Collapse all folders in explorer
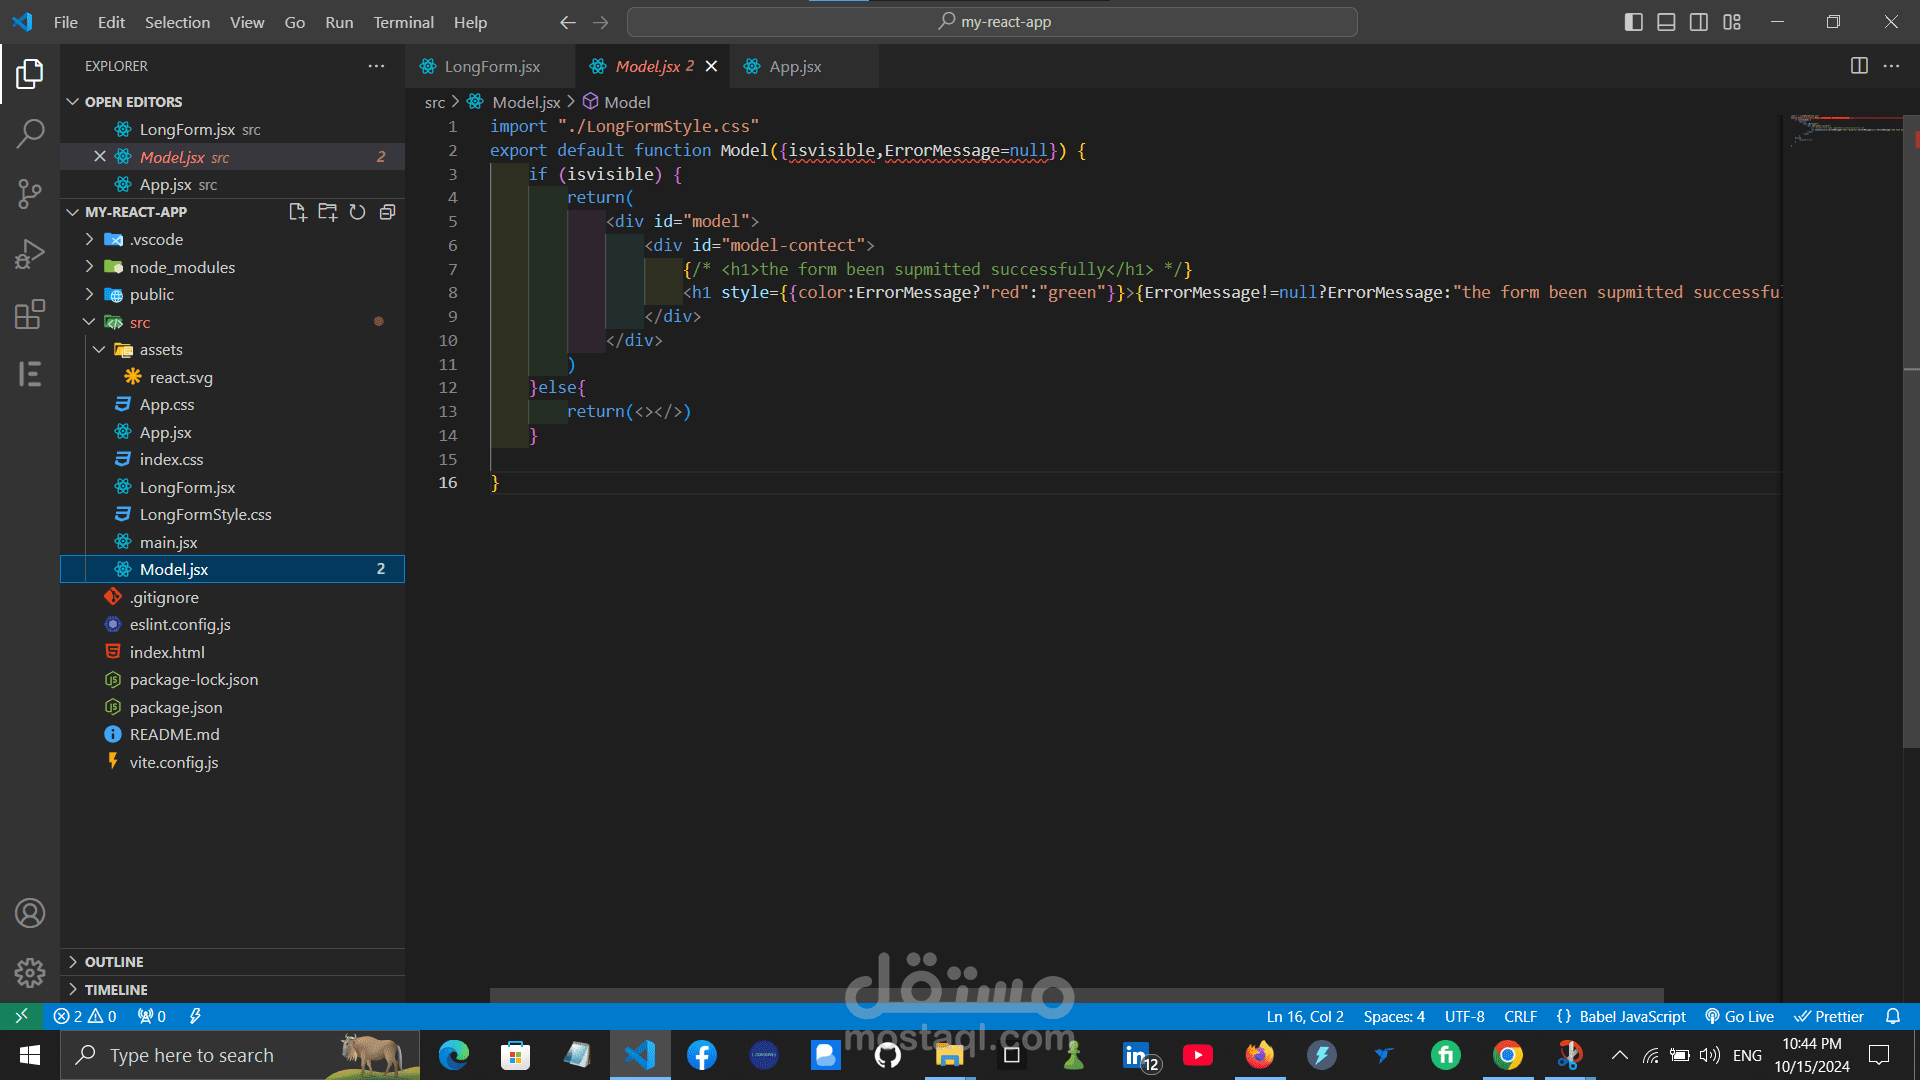This screenshot has height=1080, width=1920. (x=387, y=212)
